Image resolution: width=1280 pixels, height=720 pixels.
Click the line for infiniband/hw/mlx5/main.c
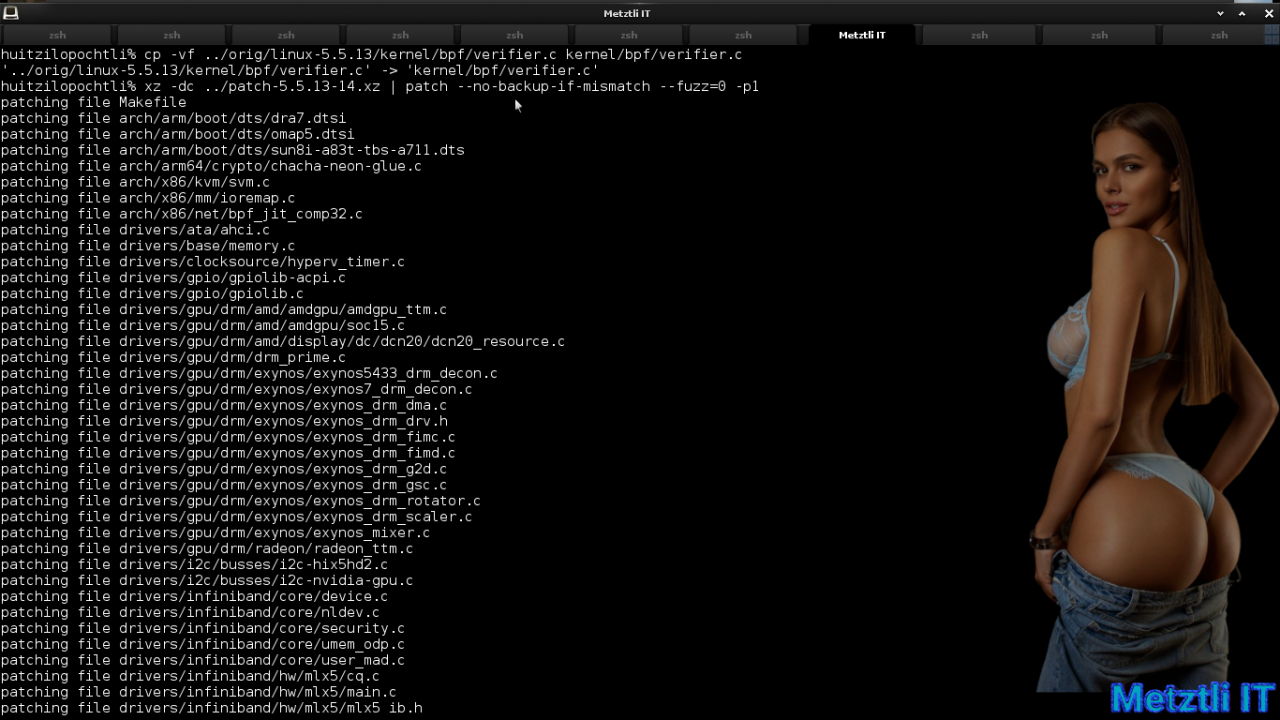[198, 694]
